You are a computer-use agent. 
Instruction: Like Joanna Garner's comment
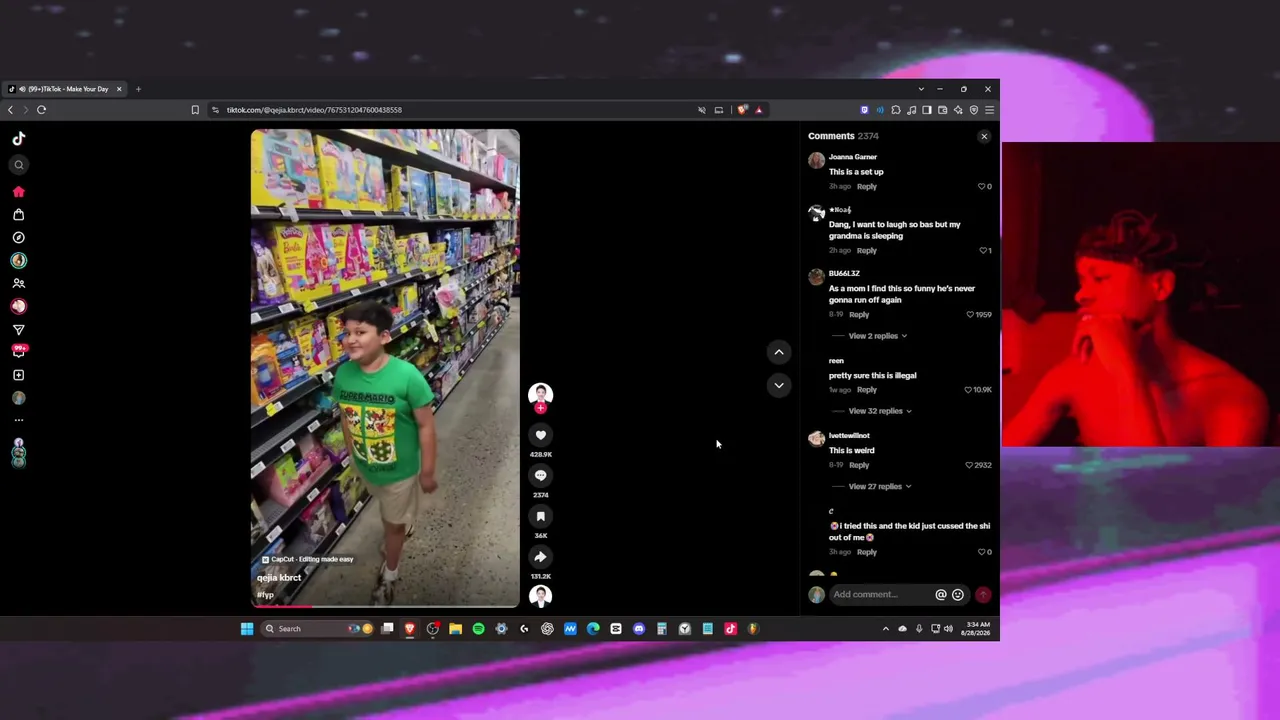(982, 187)
